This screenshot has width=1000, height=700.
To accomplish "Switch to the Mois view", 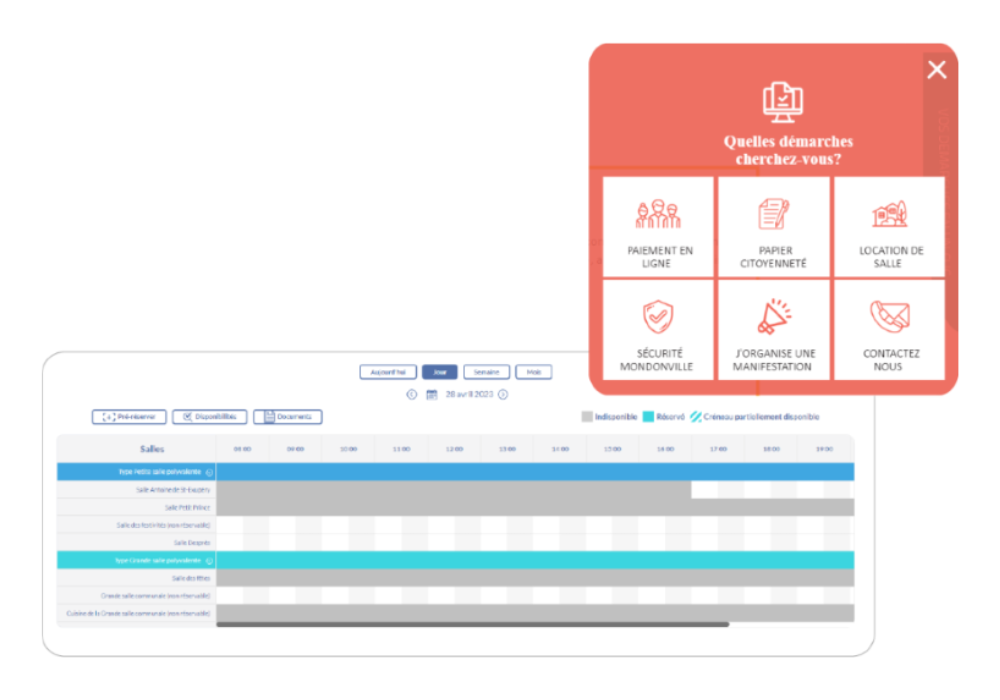I will [x=534, y=372].
